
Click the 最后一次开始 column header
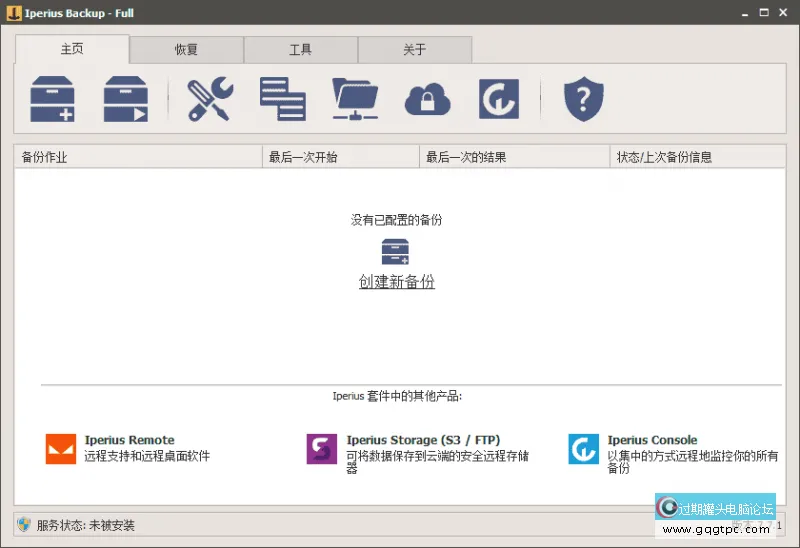coord(341,157)
